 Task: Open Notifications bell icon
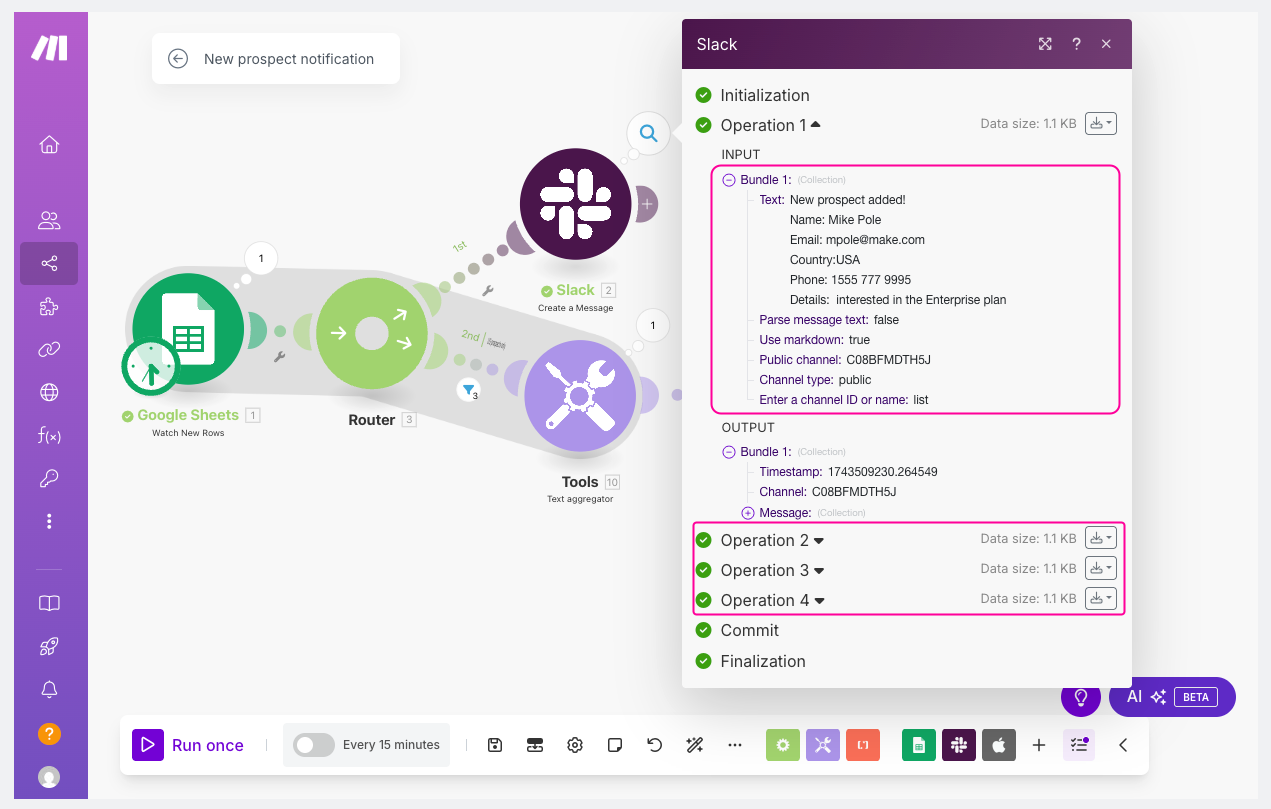pos(49,689)
